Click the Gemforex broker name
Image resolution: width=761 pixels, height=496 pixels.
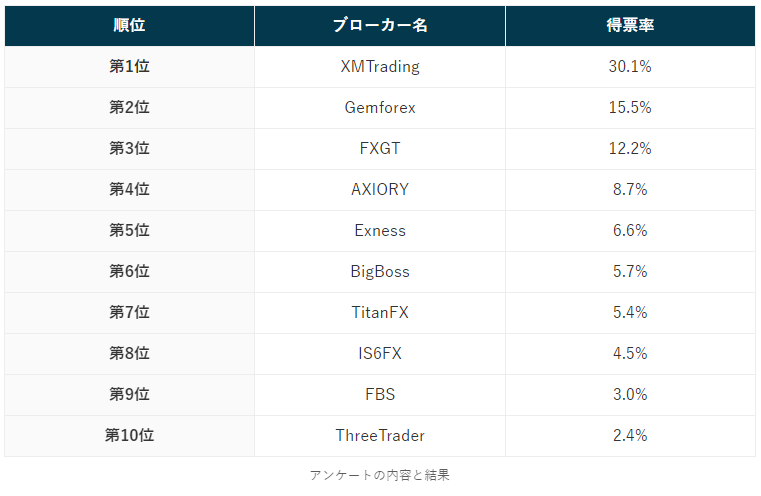pyautogui.click(x=380, y=108)
